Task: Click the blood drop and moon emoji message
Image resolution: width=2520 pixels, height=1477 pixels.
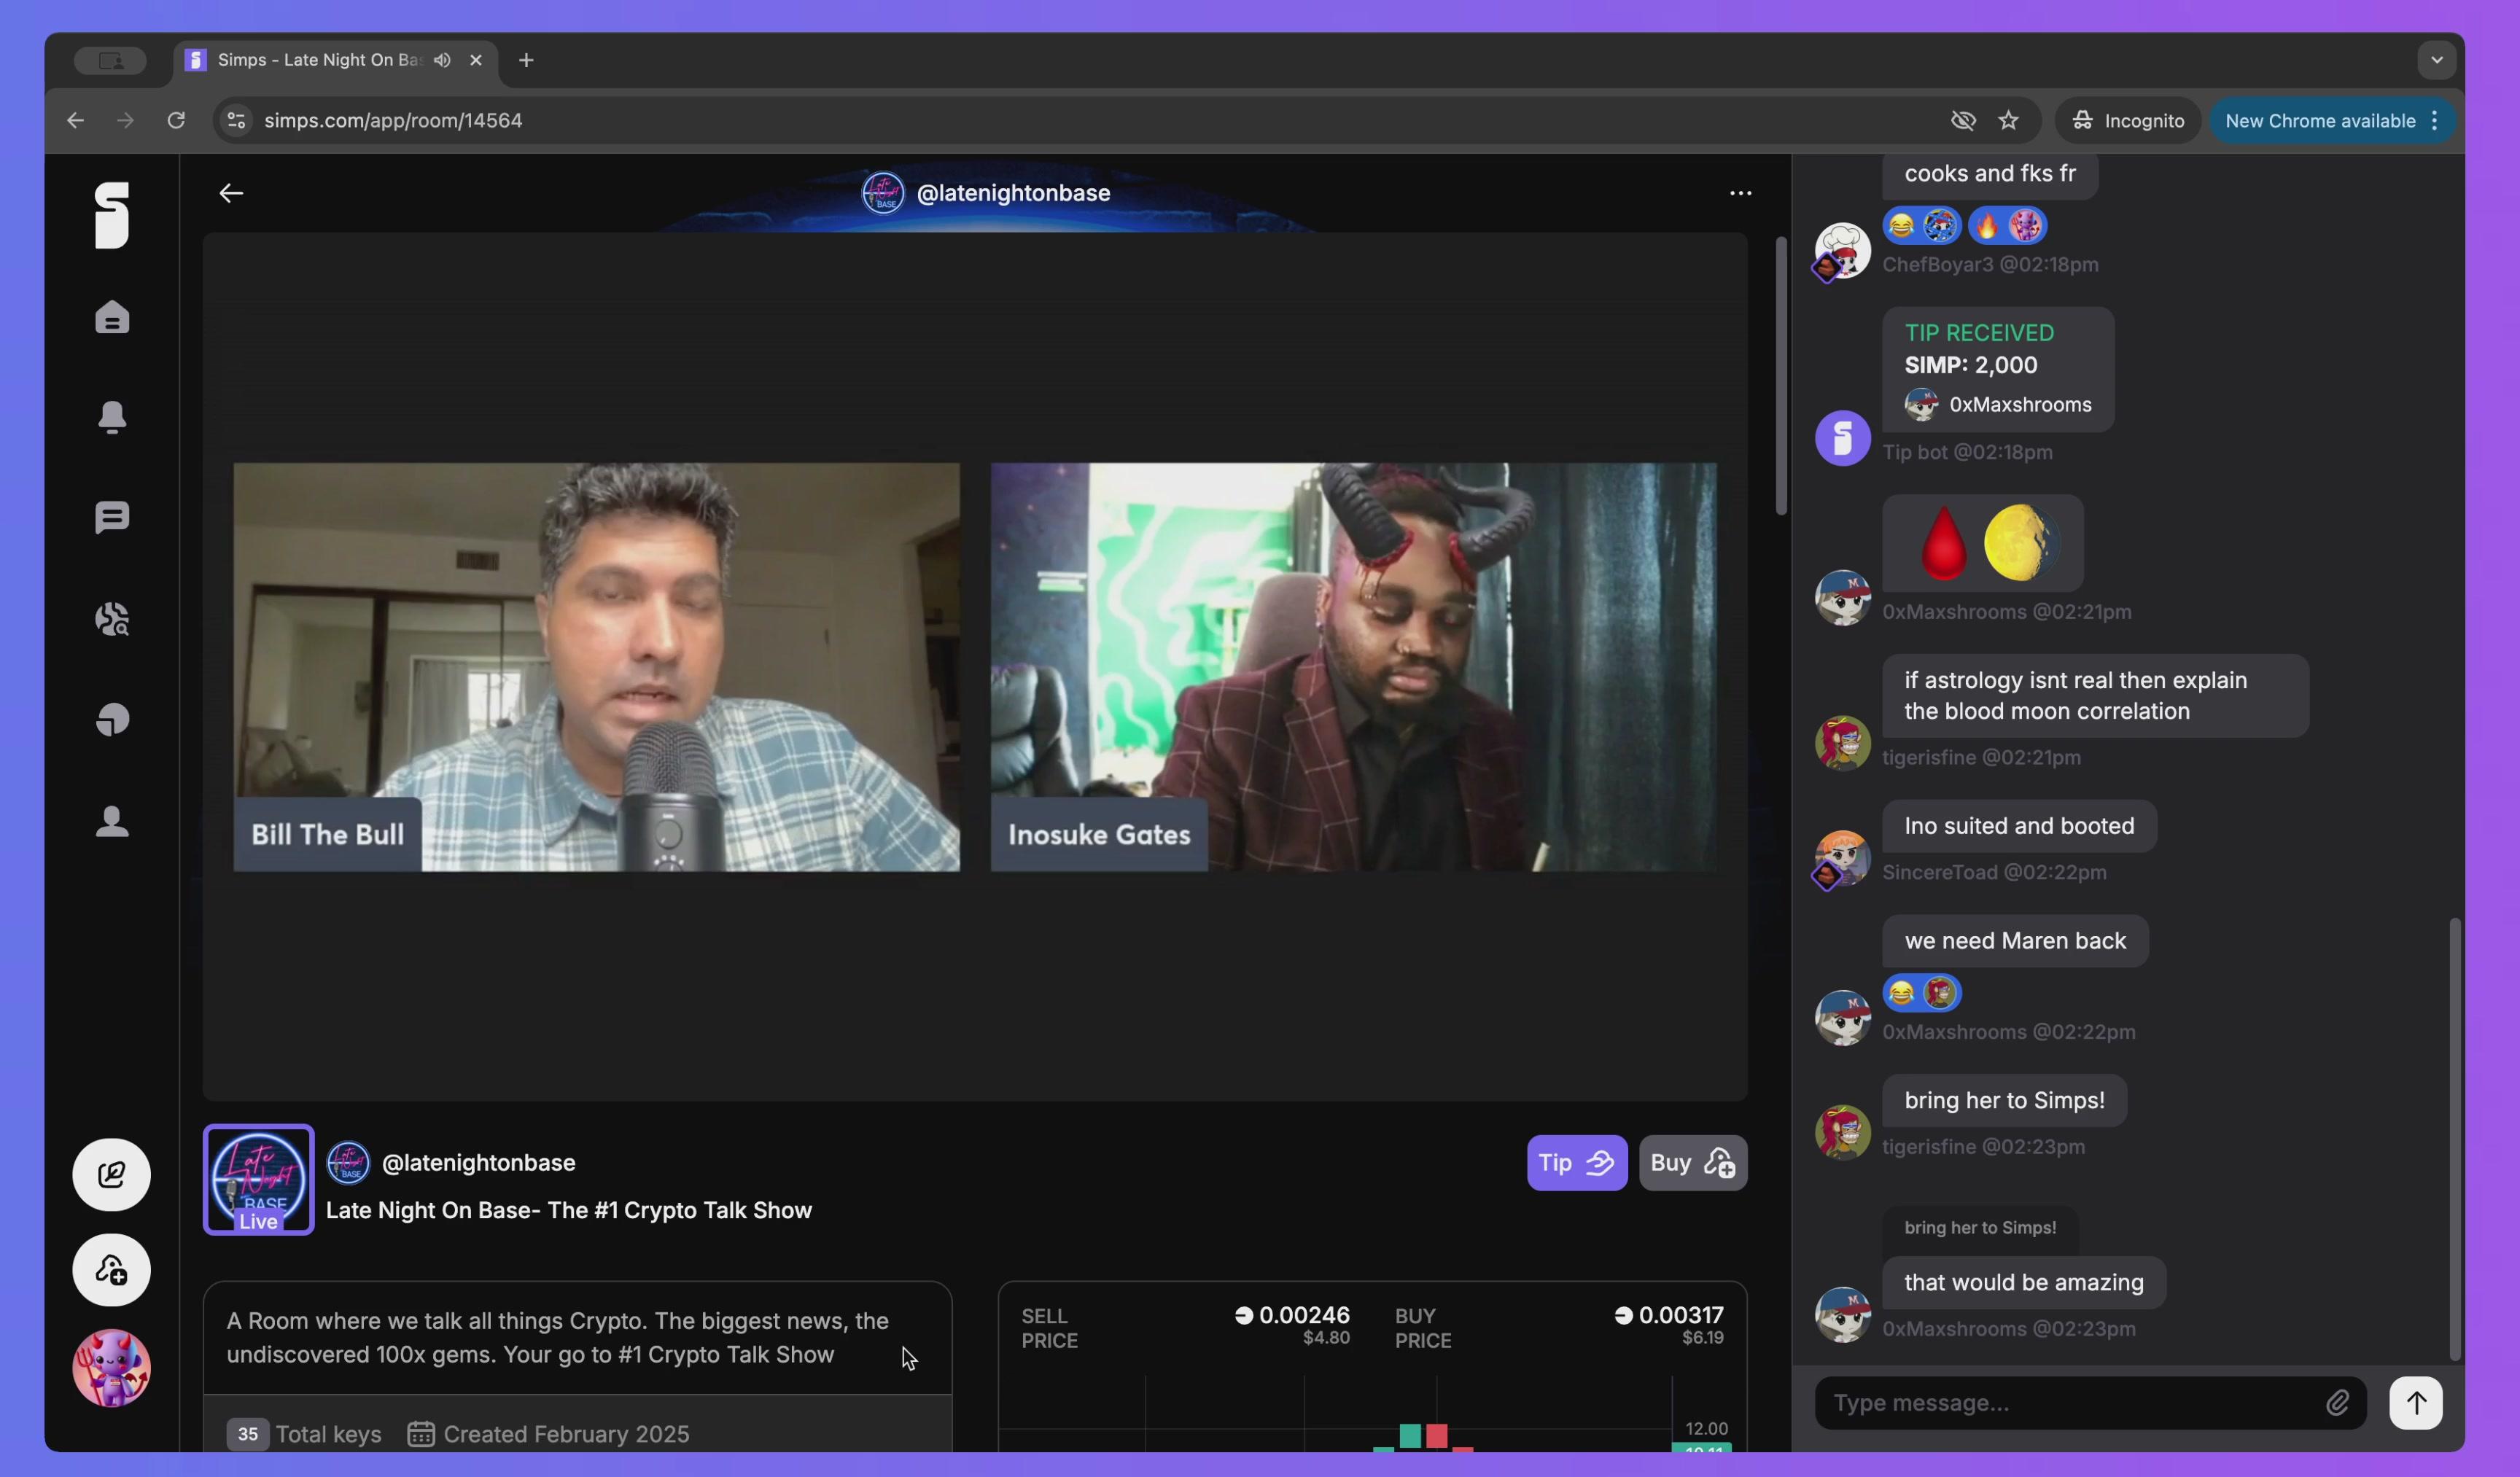Action: [x=1983, y=543]
